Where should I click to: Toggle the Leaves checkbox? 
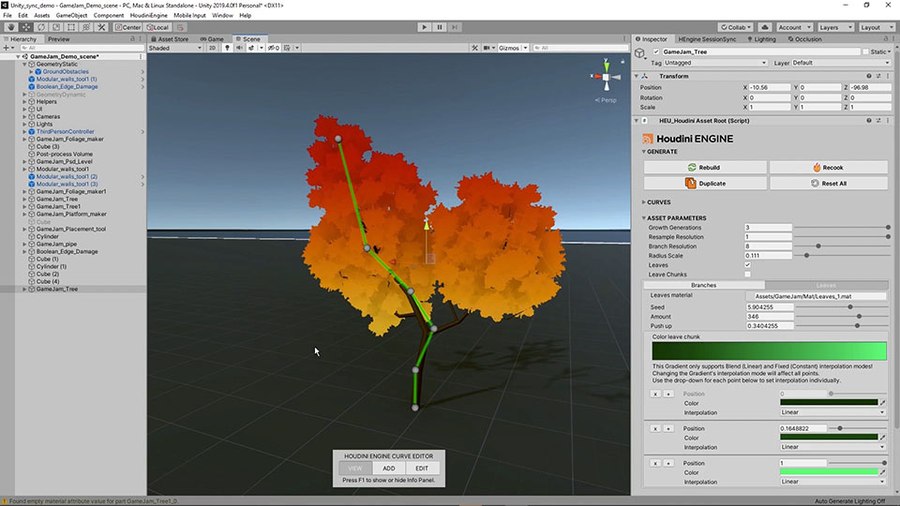pos(747,265)
